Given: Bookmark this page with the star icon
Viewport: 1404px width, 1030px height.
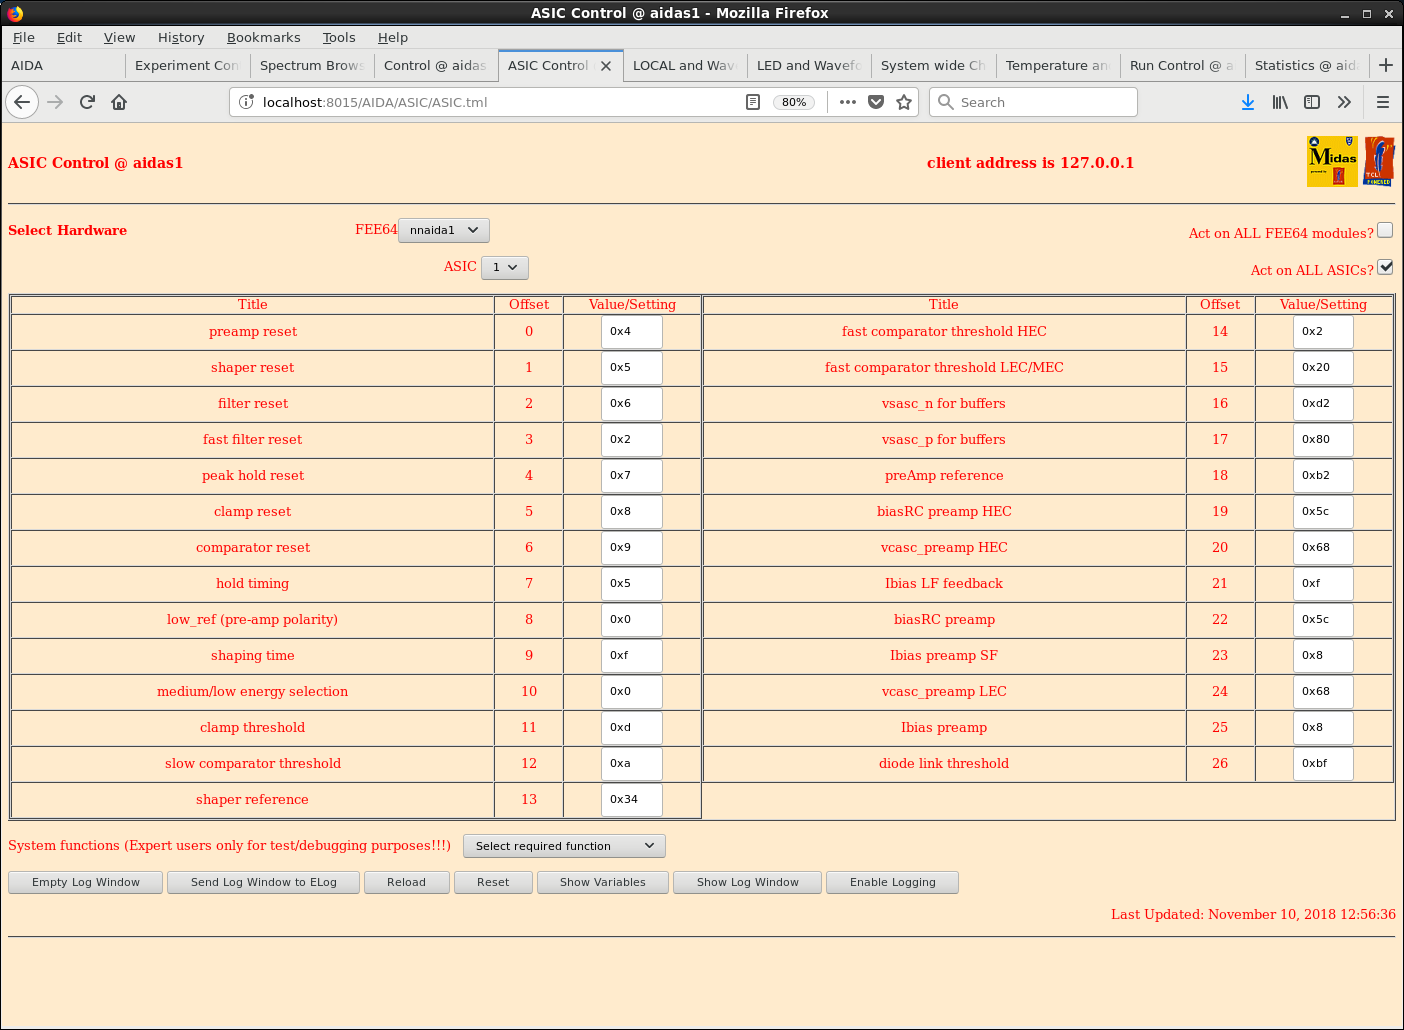Looking at the screenshot, I should point(904,102).
